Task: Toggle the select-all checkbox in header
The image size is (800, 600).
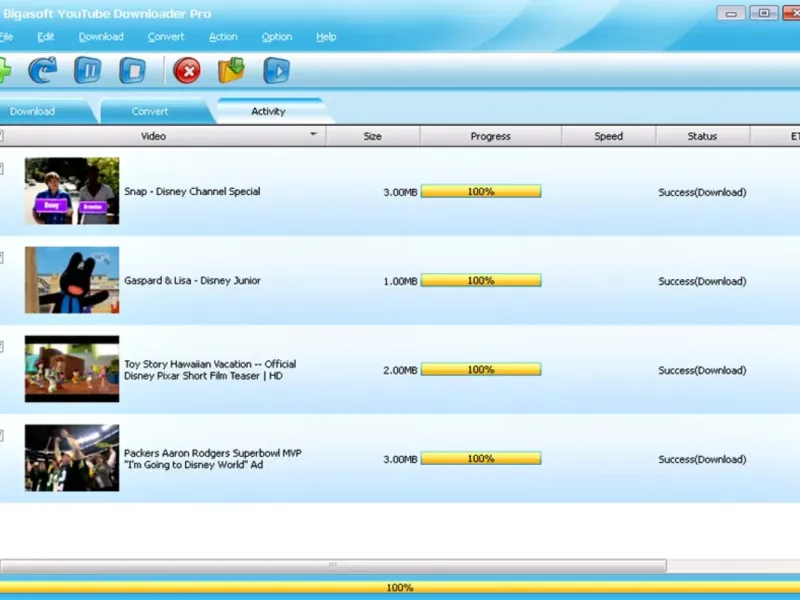Action: (2, 136)
